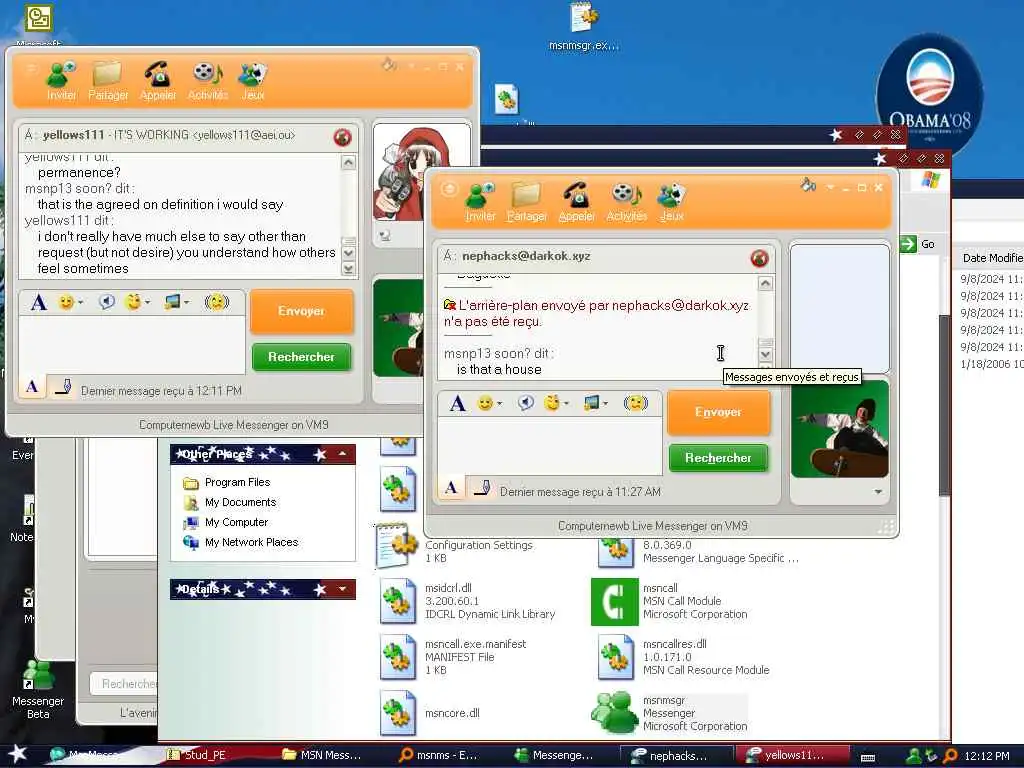Click voice clip icon in yellows111 chat
1024x768 pixels.
[106, 302]
